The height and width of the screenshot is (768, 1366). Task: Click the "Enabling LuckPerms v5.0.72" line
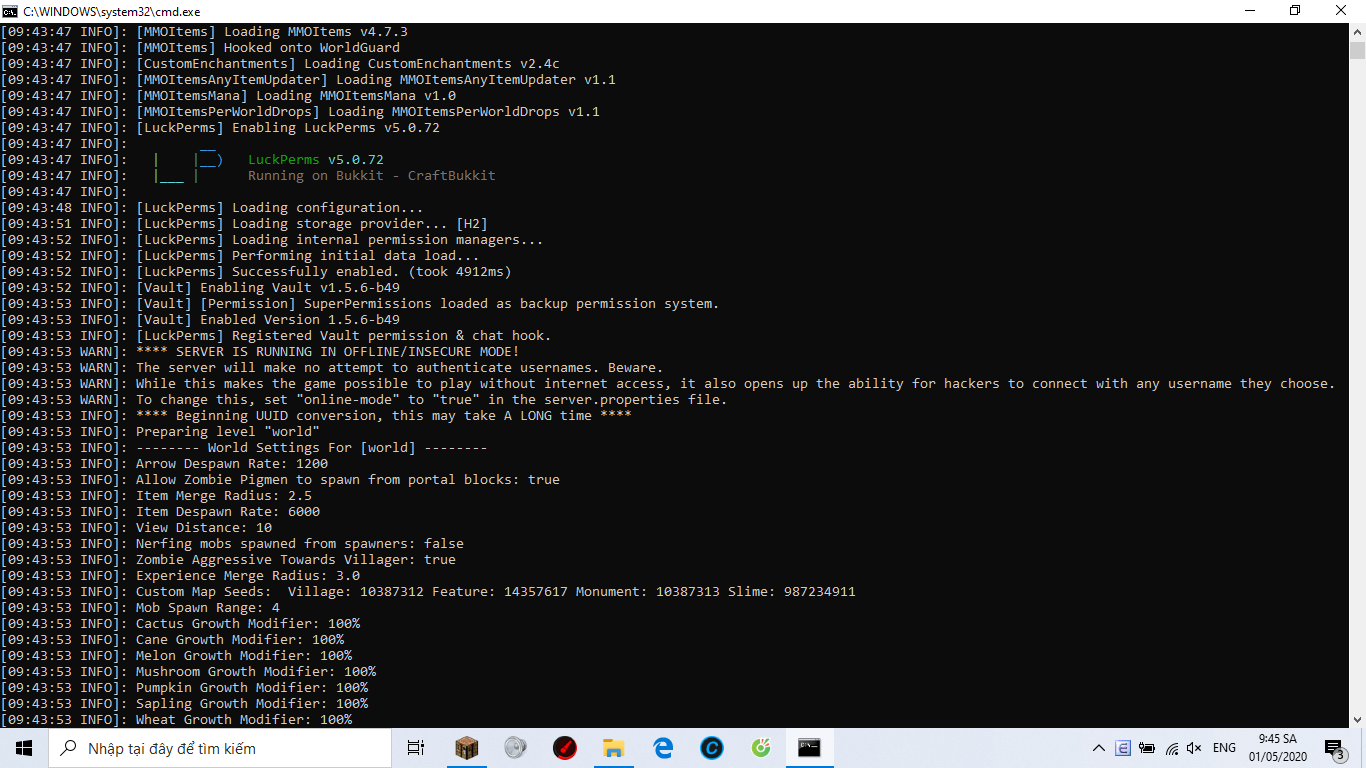[x=219, y=128]
